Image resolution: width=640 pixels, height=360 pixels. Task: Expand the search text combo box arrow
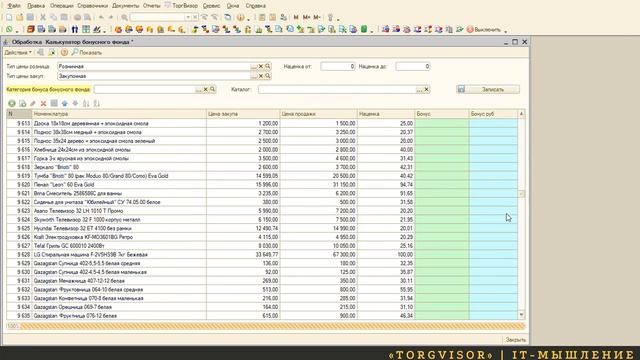[x=188, y=17]
